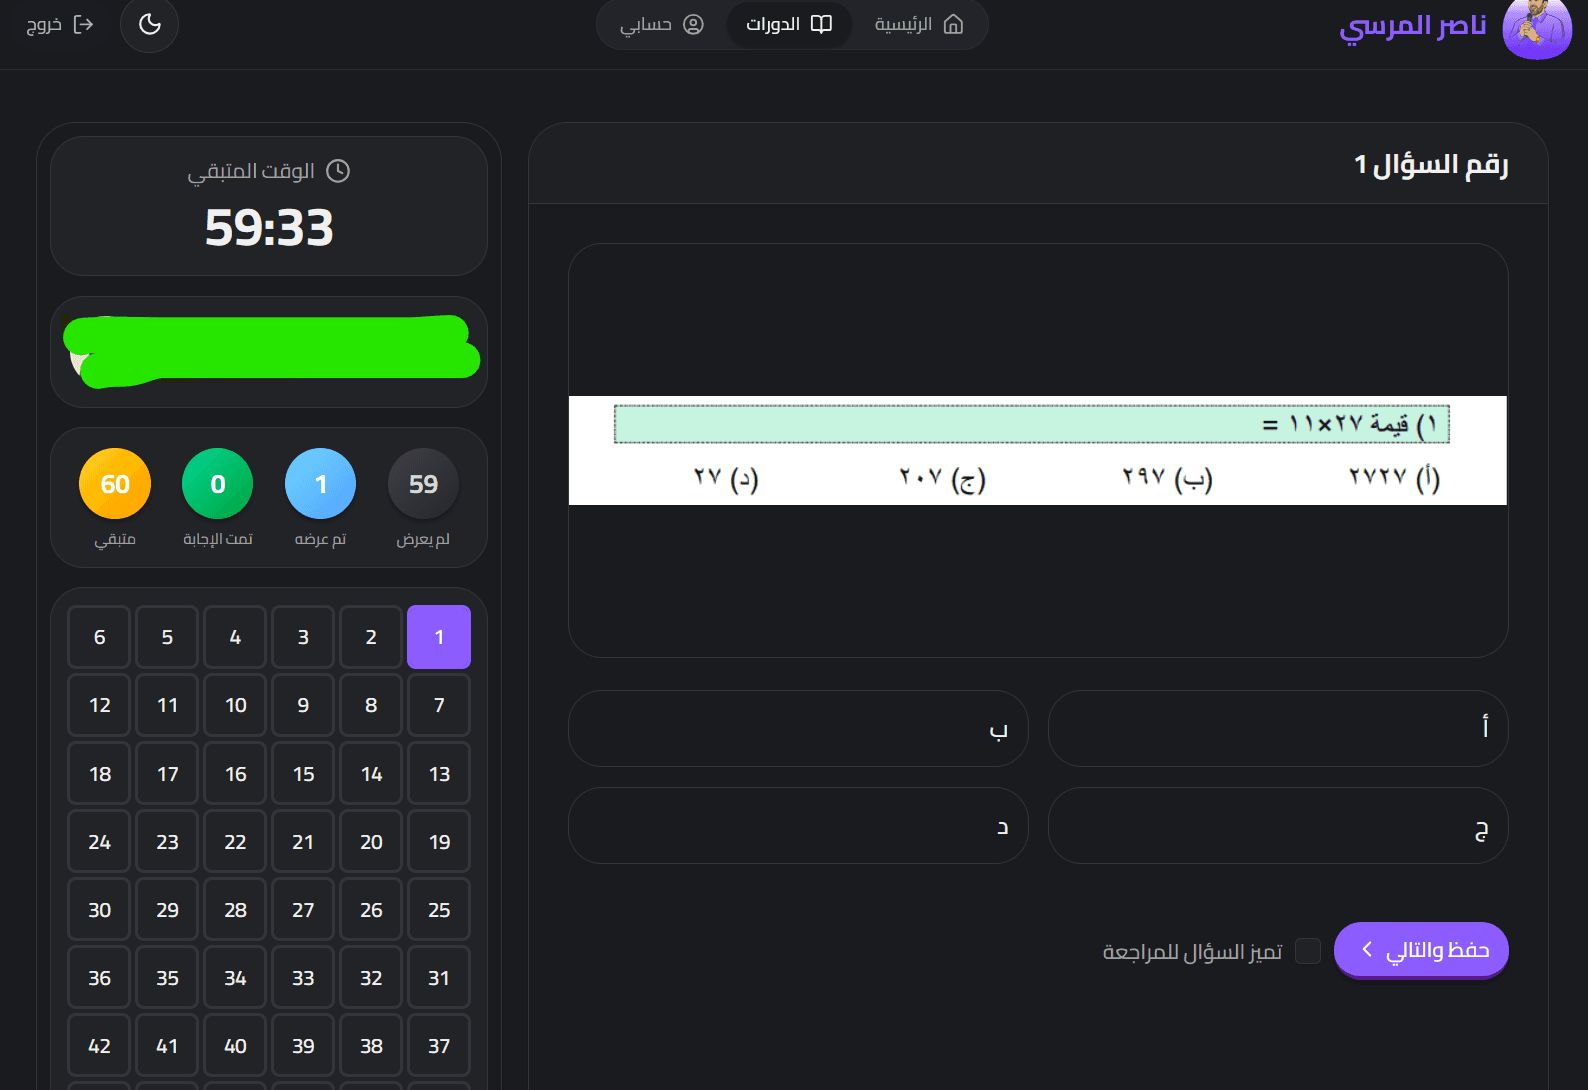
Task: Switch to the الدورات courses tab
Action: pyautogui.click(x=789, y=24)
